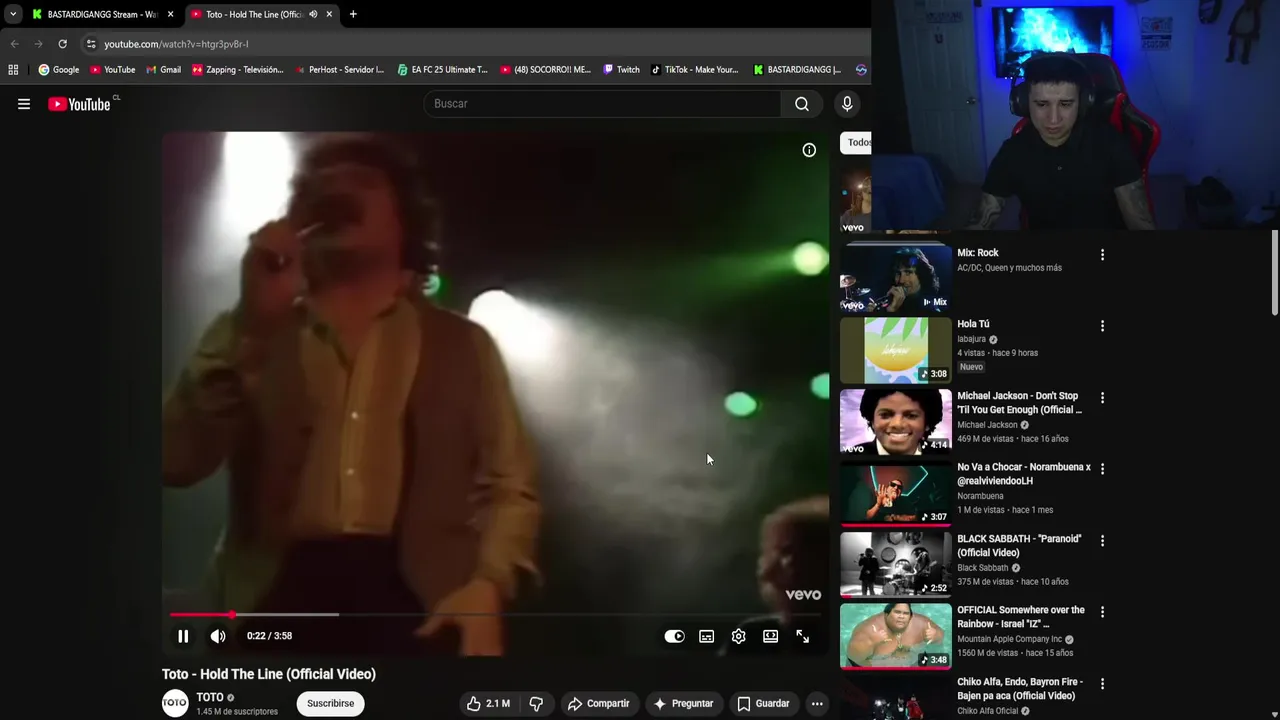
Task: Open the PerHost - Servidor bookmark
Action: pyautogui.click(x=340, y=70)
